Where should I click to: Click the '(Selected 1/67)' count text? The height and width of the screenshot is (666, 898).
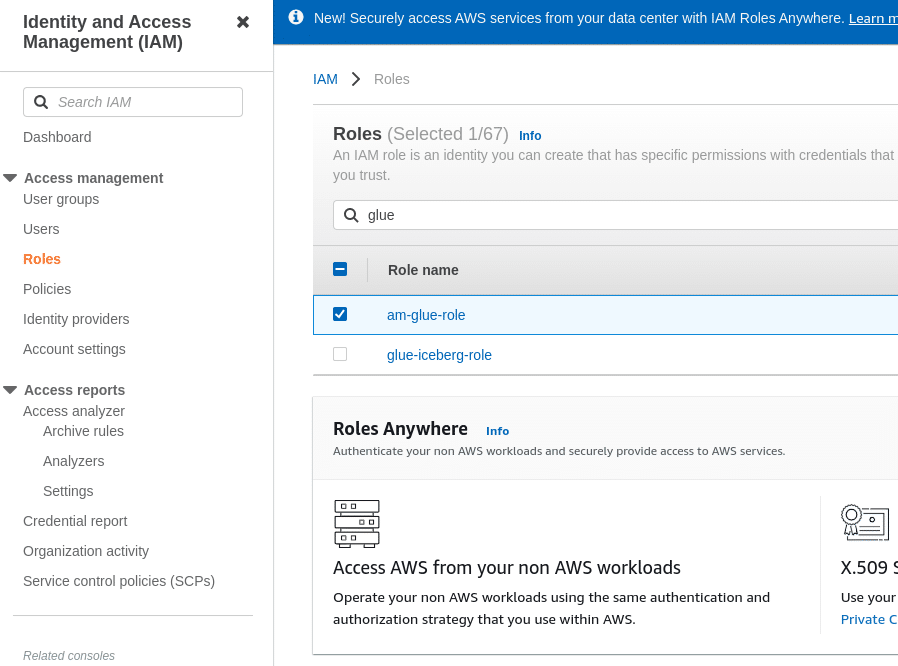point(448,134)
